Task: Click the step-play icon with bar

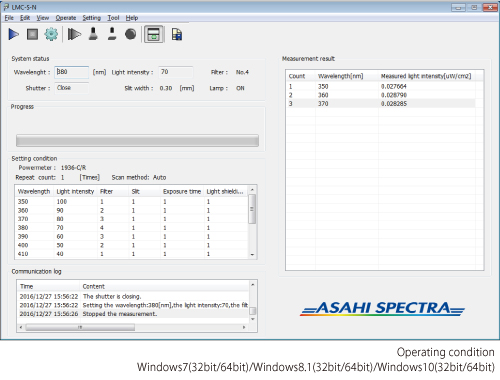Action: click(74, 34)
